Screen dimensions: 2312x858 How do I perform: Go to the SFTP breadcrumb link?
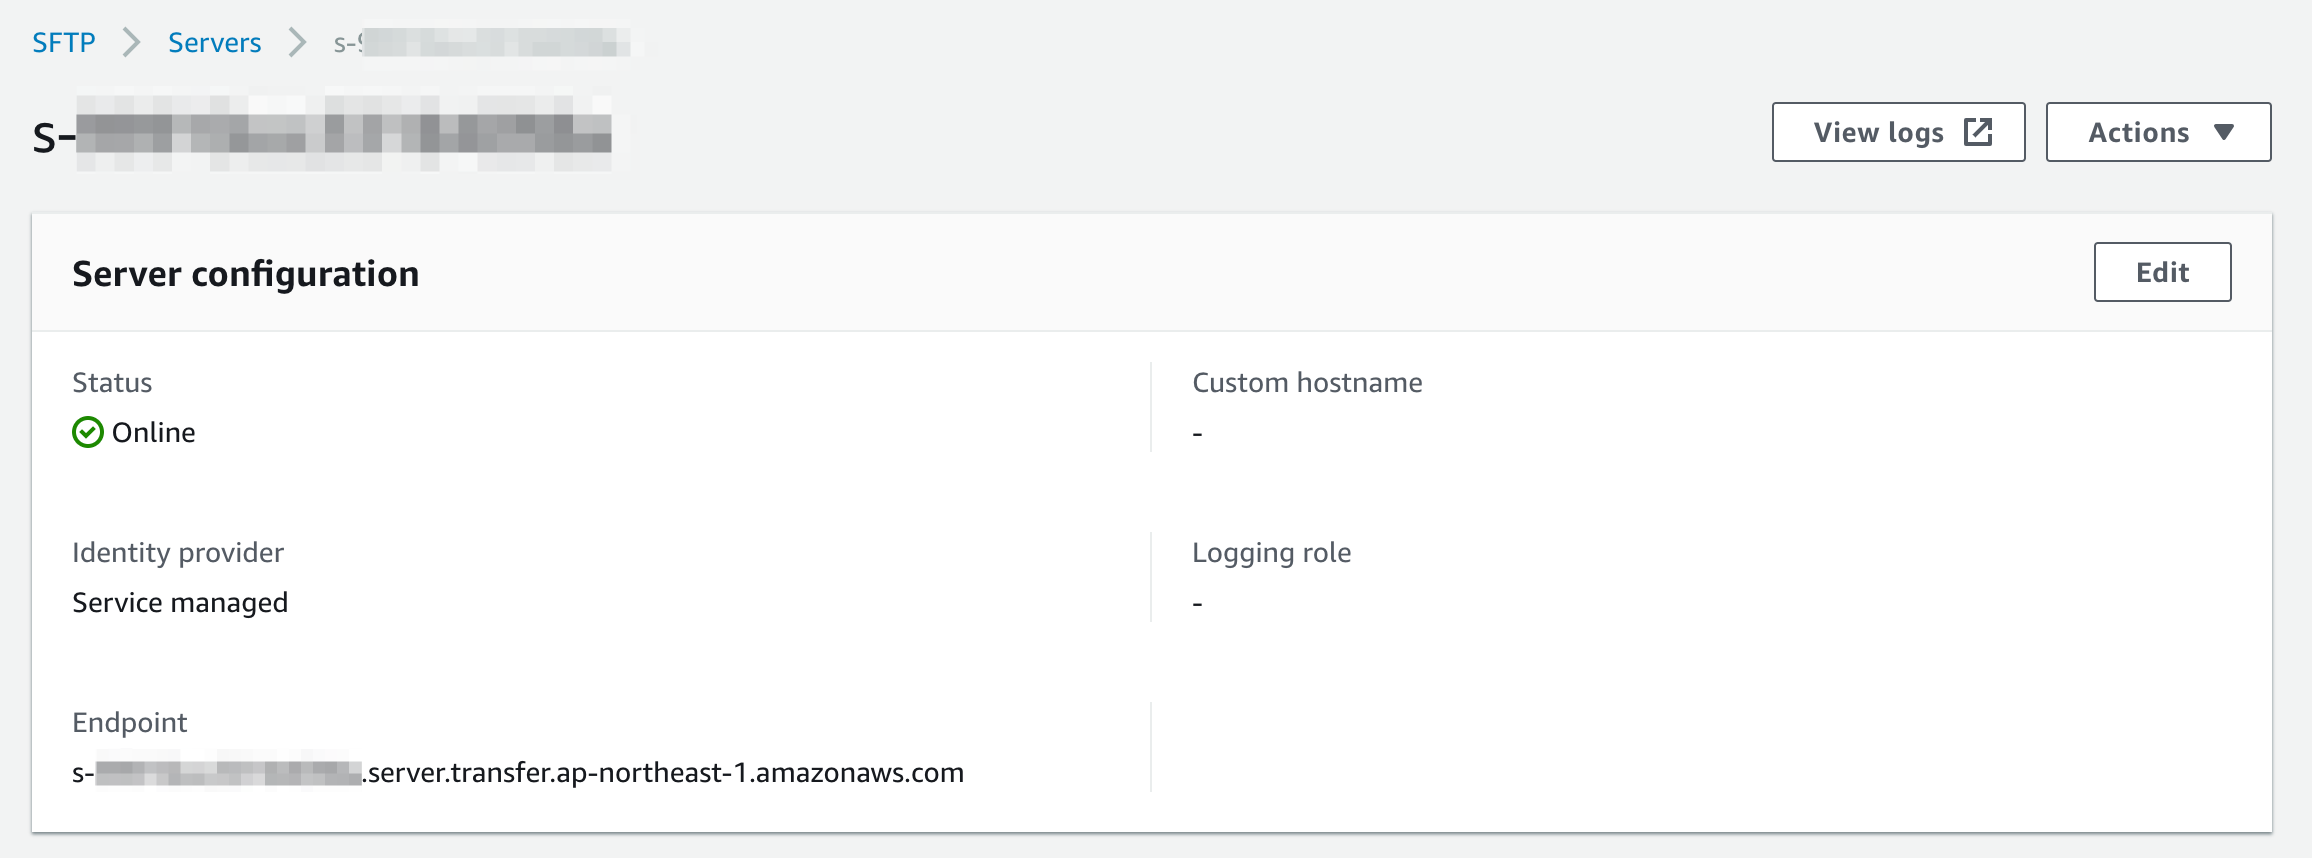click(x=64, y=42)
